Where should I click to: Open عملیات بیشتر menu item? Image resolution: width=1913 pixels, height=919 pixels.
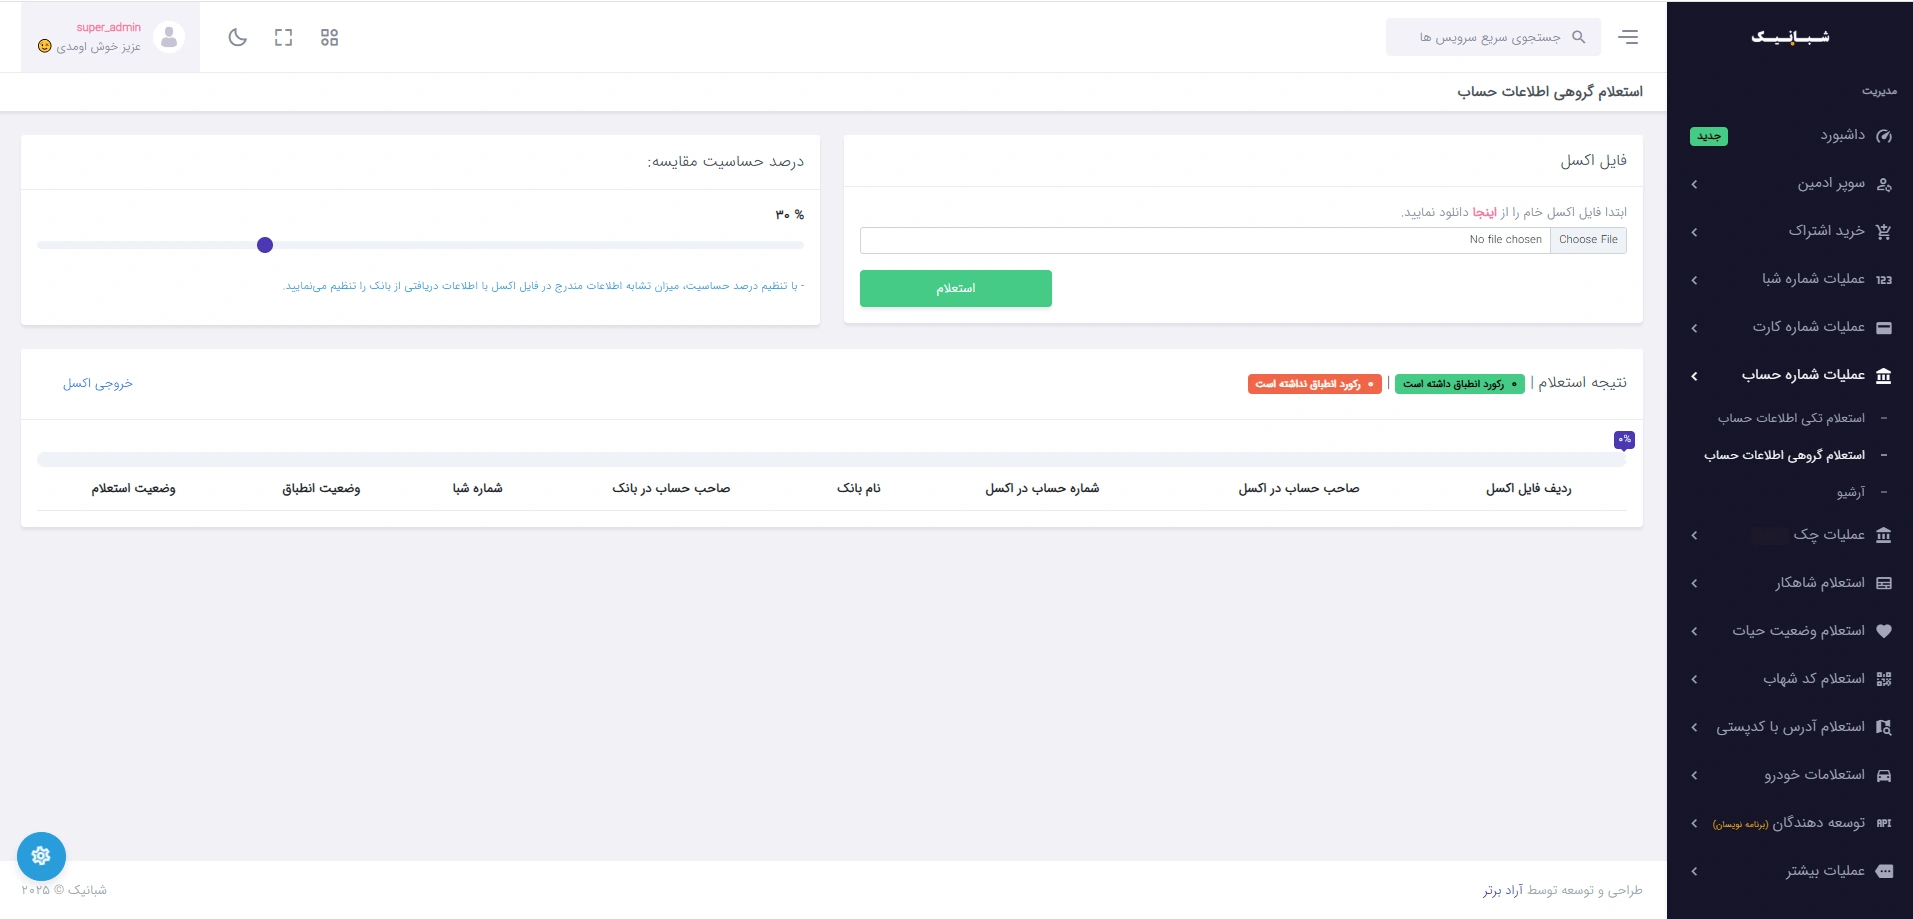(x=1825, y=871)
